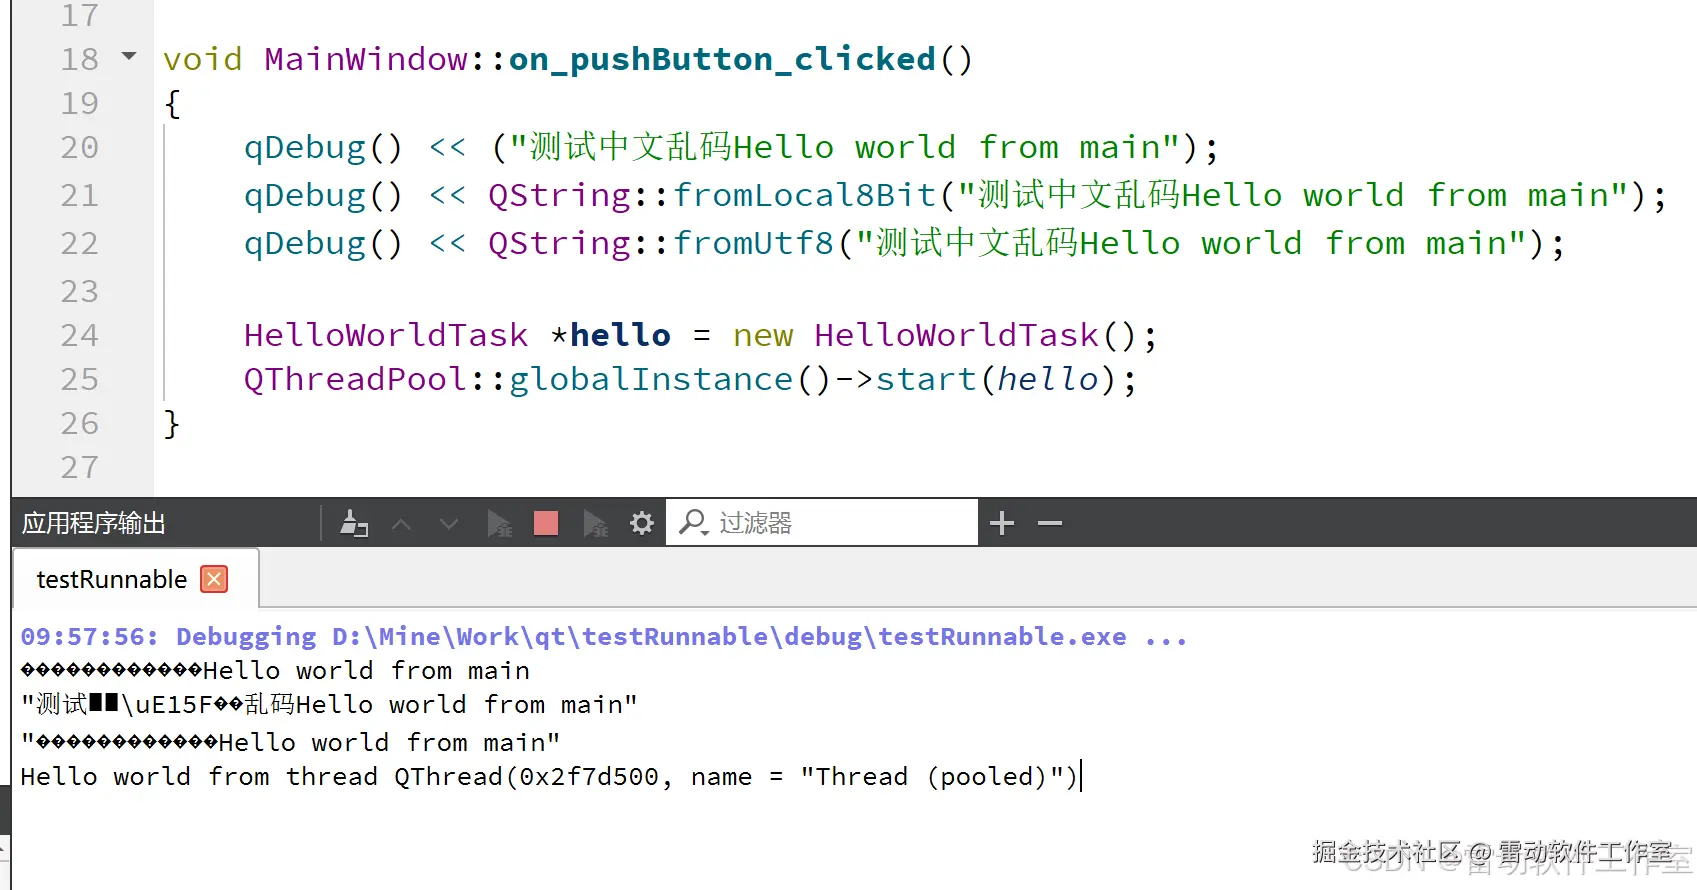Screen dimensions: 1697x890
Task: Close the testRunnable output tab
Action: click(214, 579)
